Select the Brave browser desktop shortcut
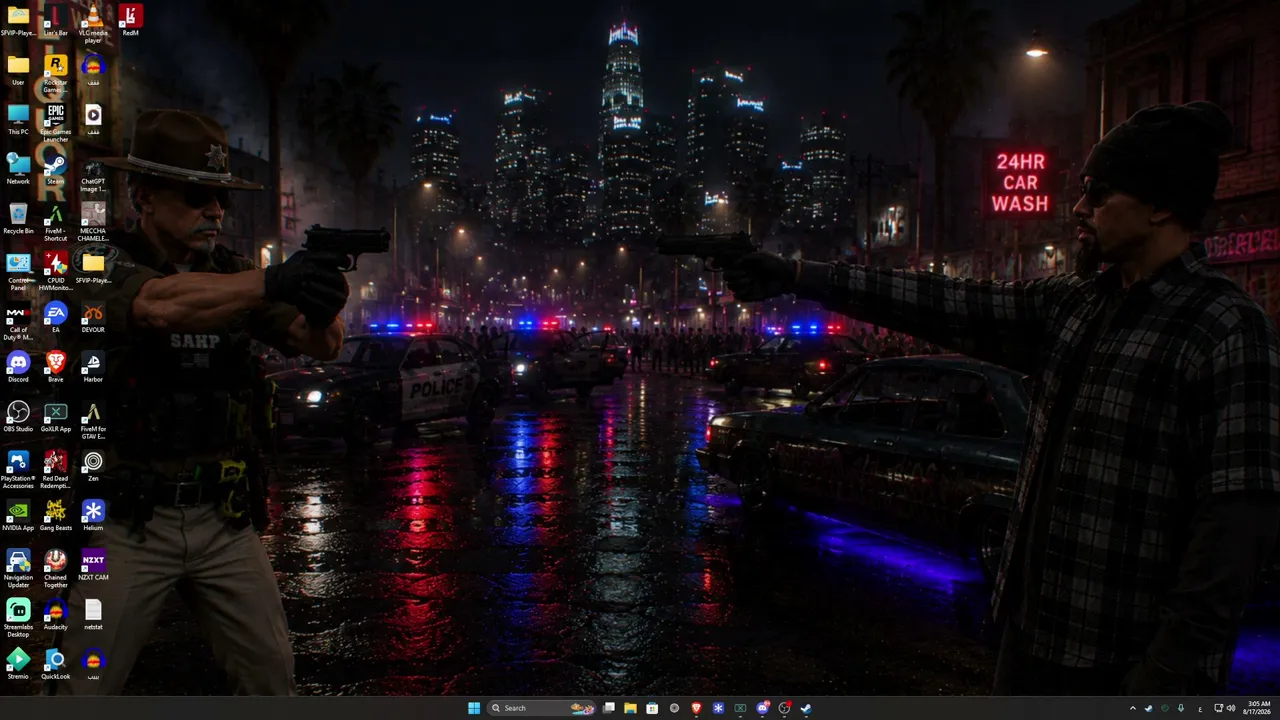The image size is (1280, 720). (56, 367)
